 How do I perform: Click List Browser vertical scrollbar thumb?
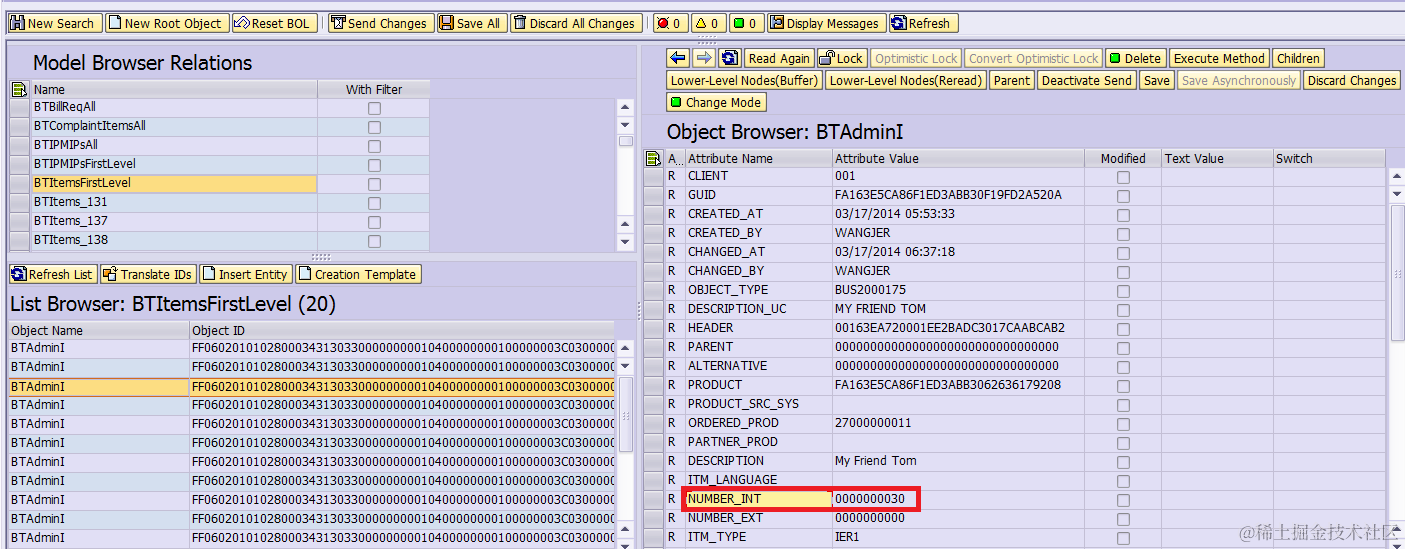(x=626, y=413)
